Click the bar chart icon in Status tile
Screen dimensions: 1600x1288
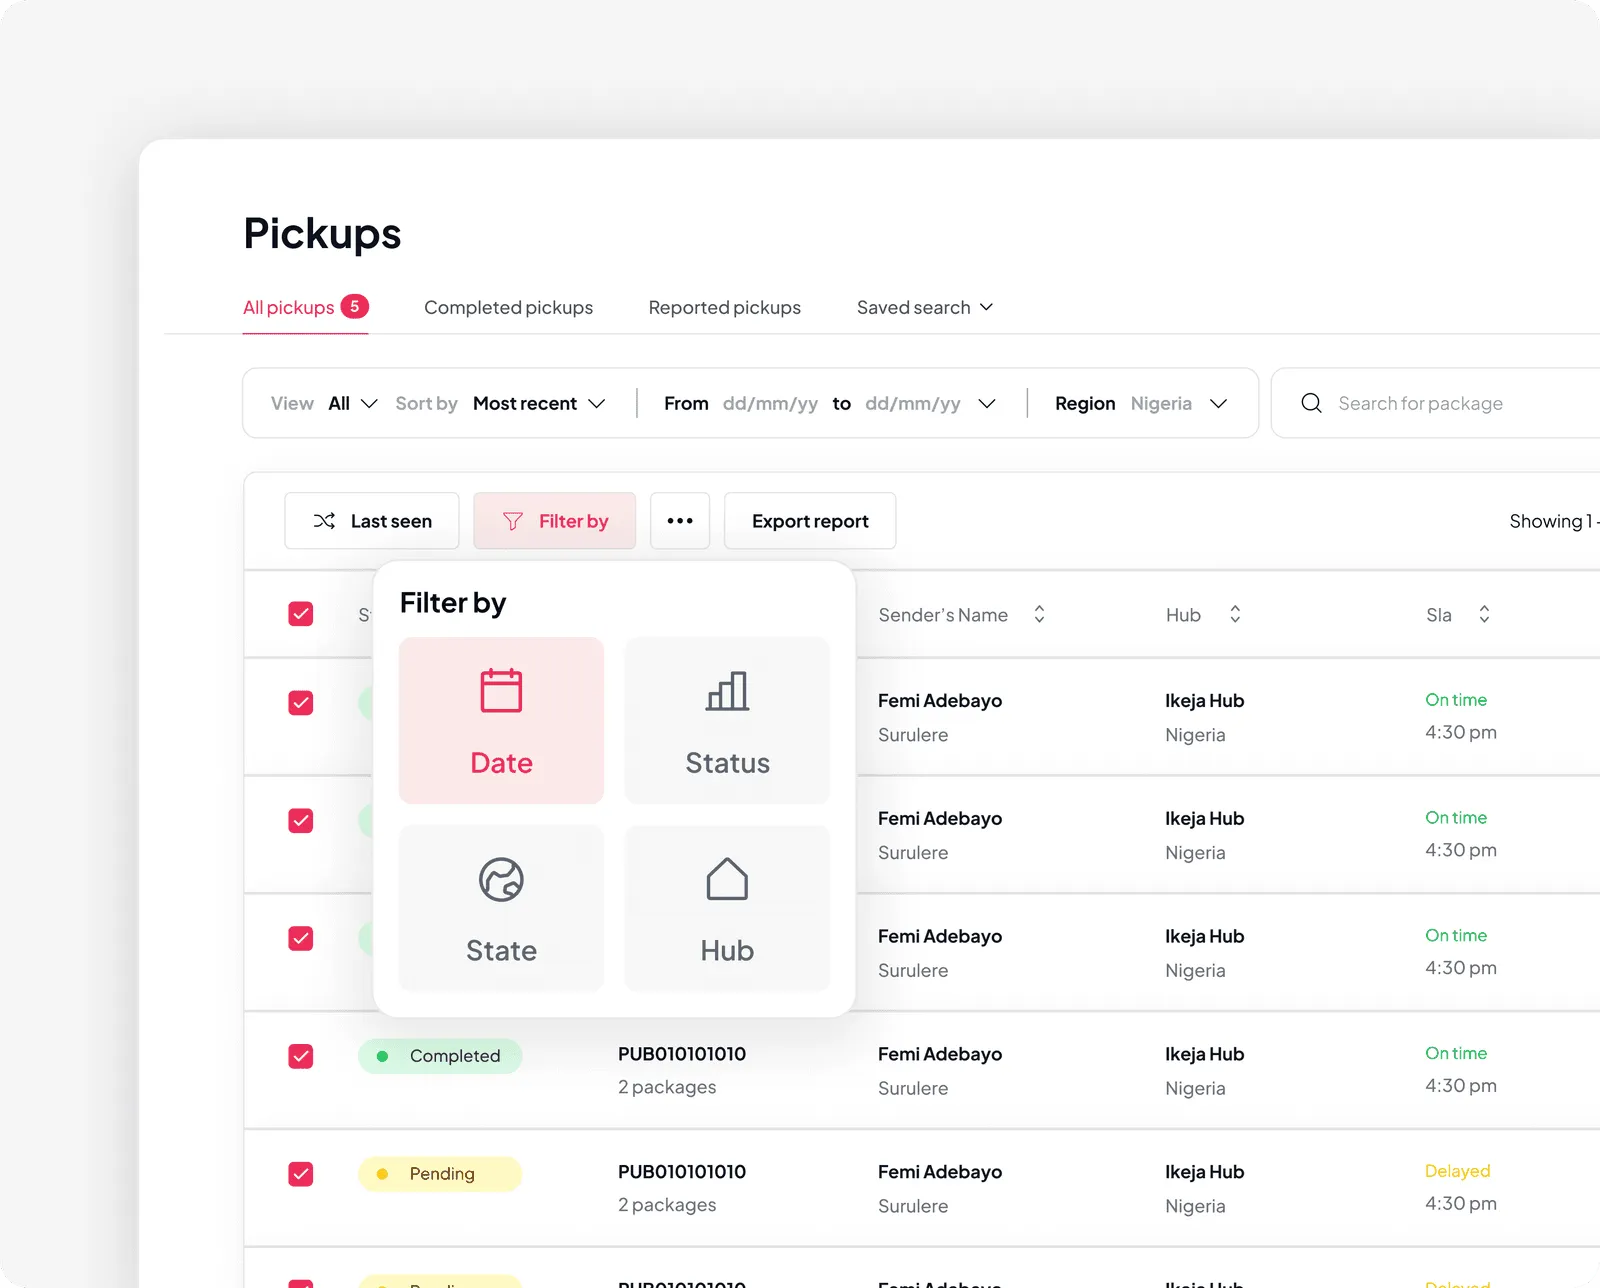point(727,691)
